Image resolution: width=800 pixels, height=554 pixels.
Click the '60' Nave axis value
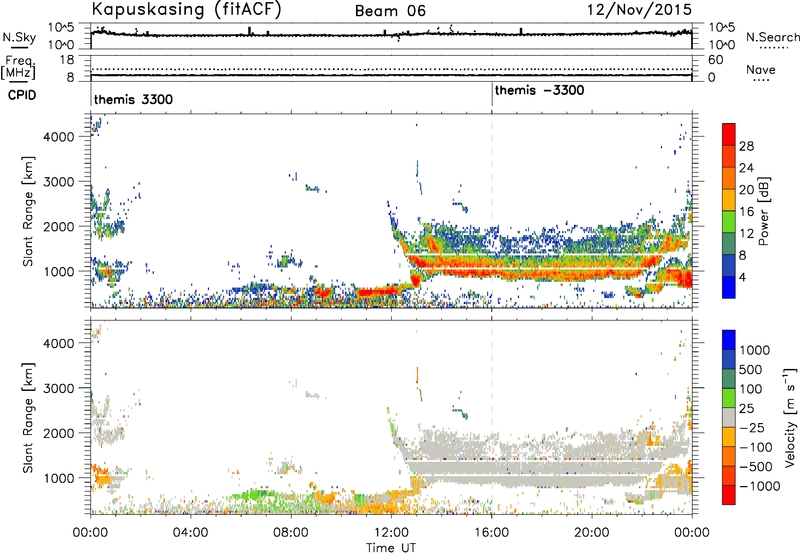[716, 60]
